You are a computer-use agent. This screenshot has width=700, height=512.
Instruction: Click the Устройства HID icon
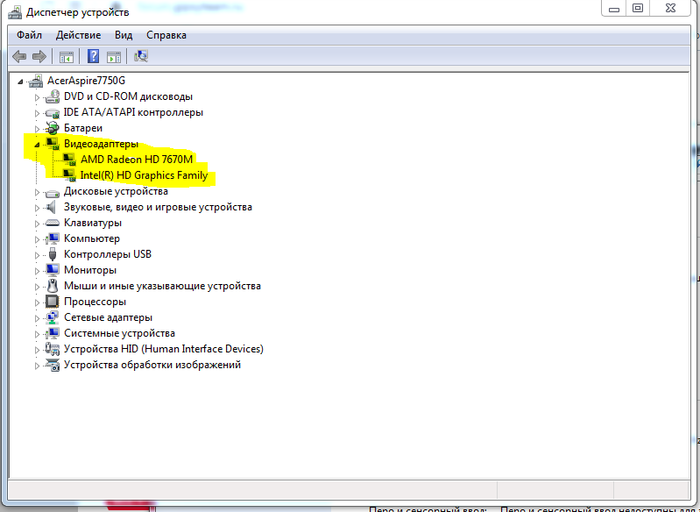tap(52, 349)
